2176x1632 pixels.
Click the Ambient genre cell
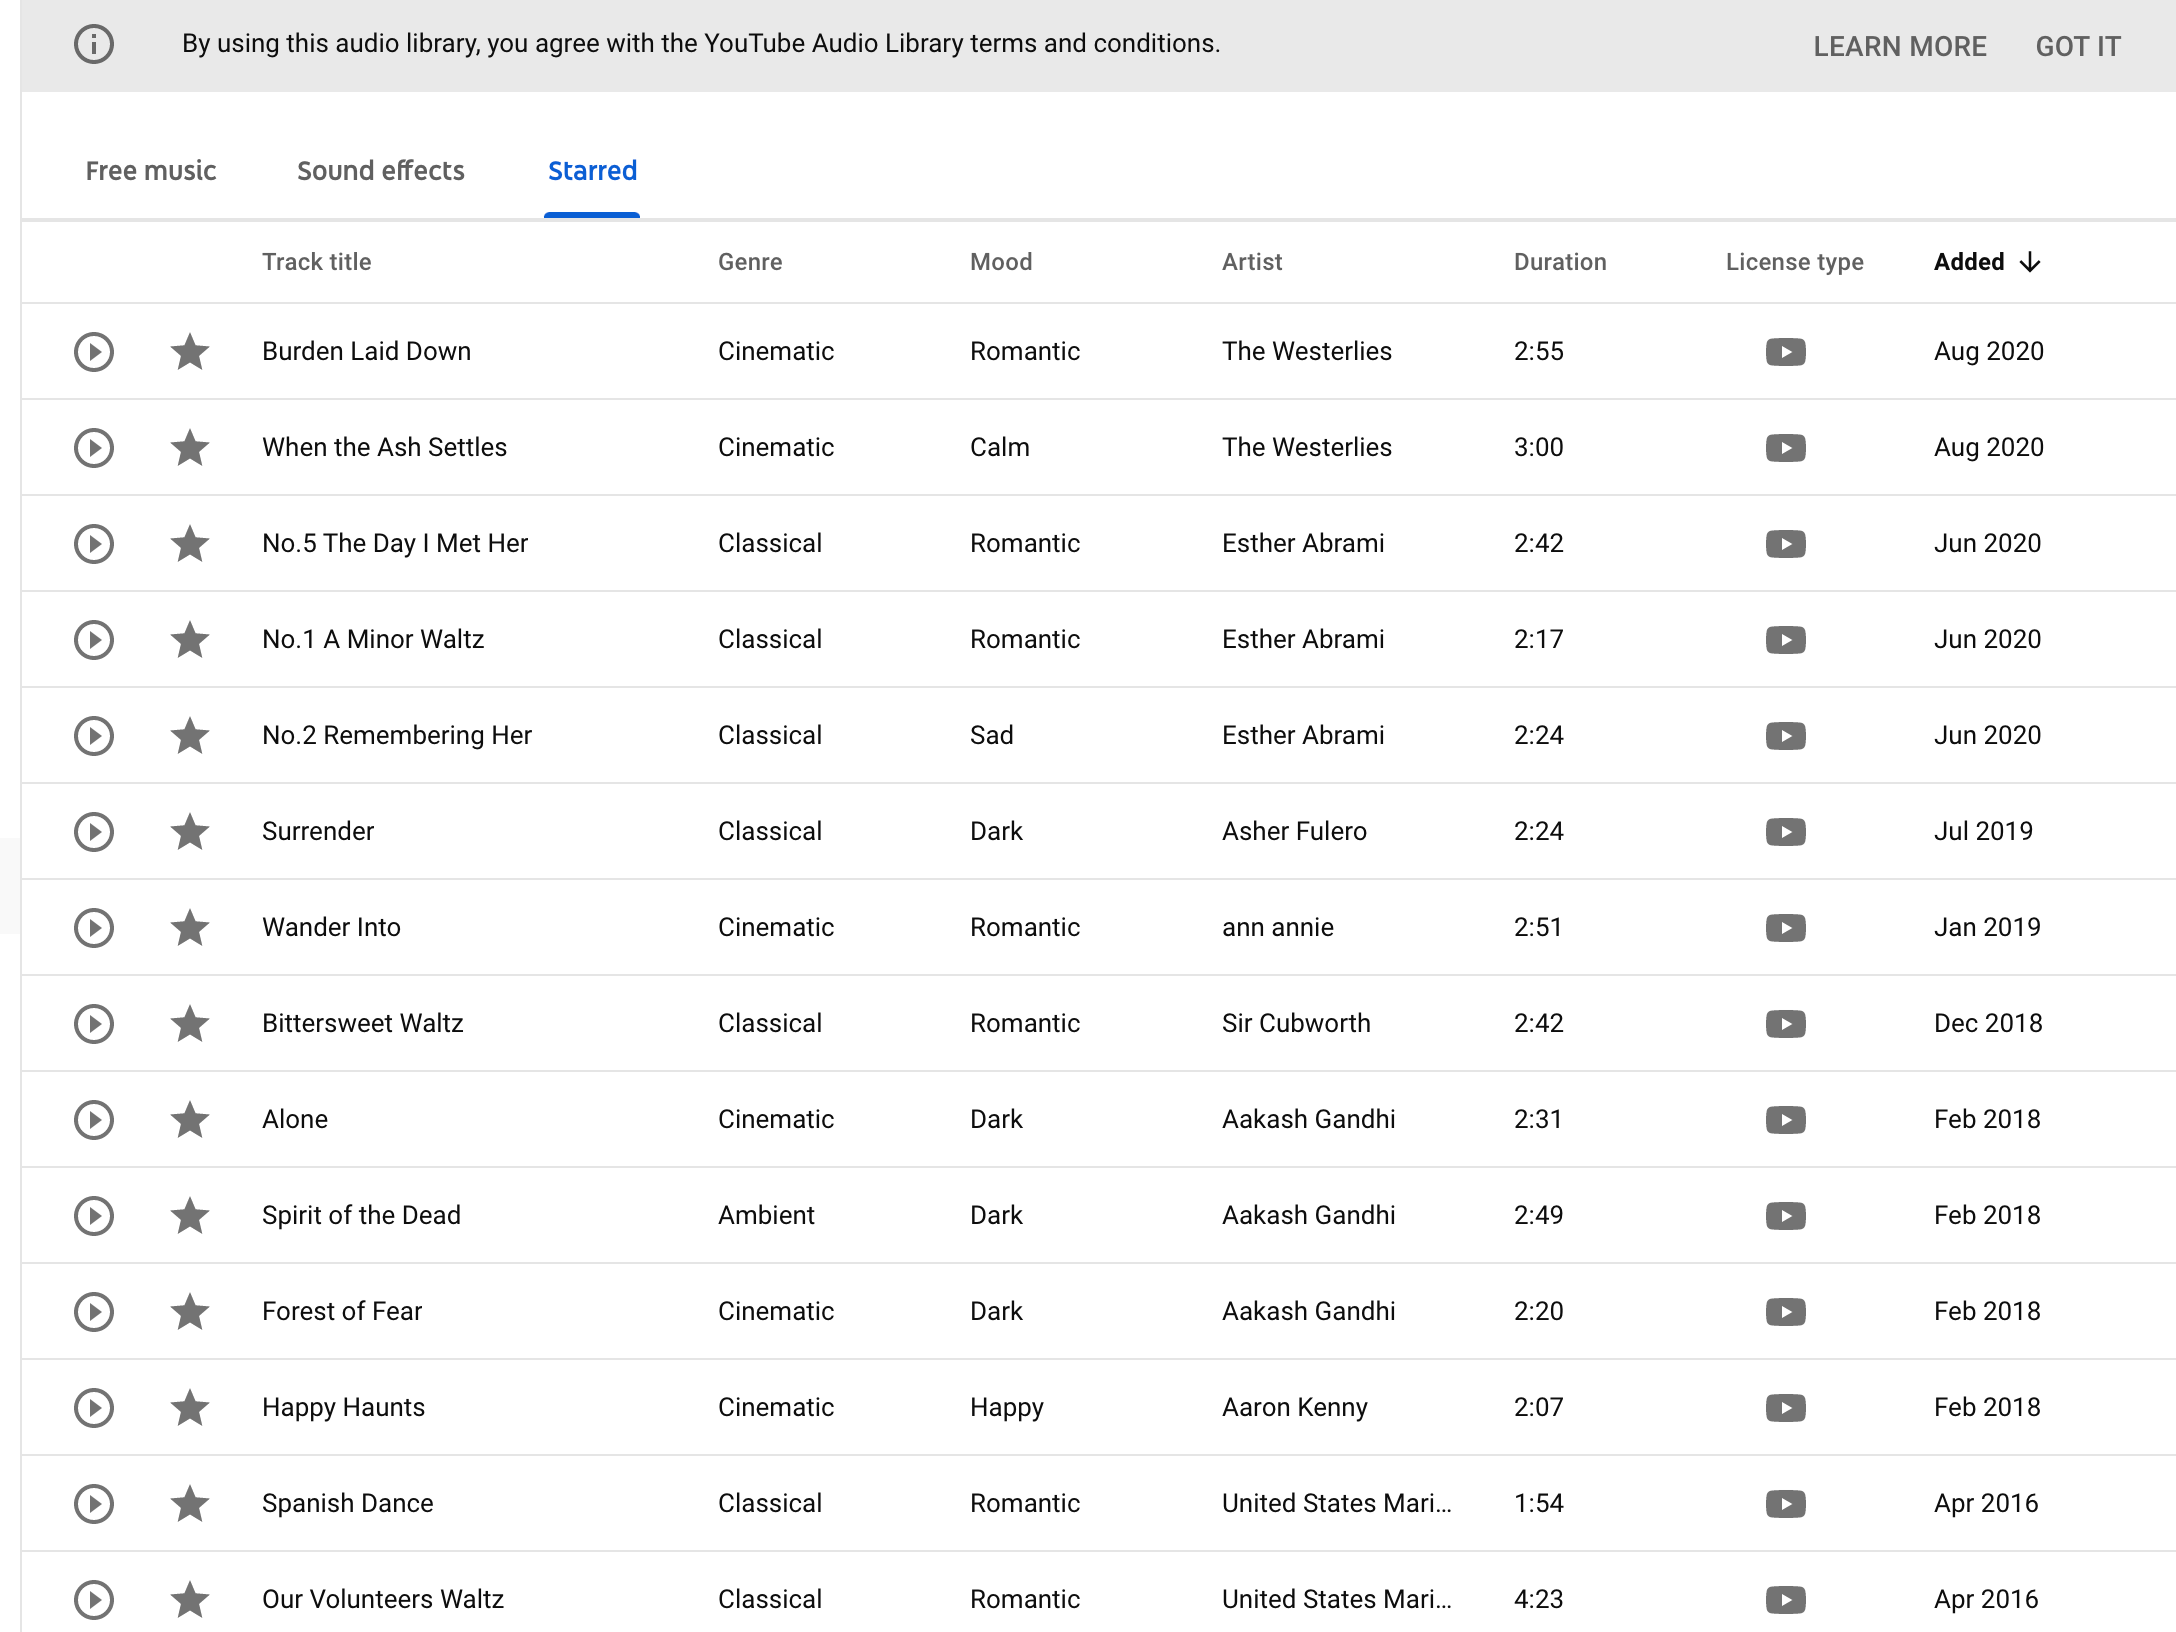(x=766, y=1215)
